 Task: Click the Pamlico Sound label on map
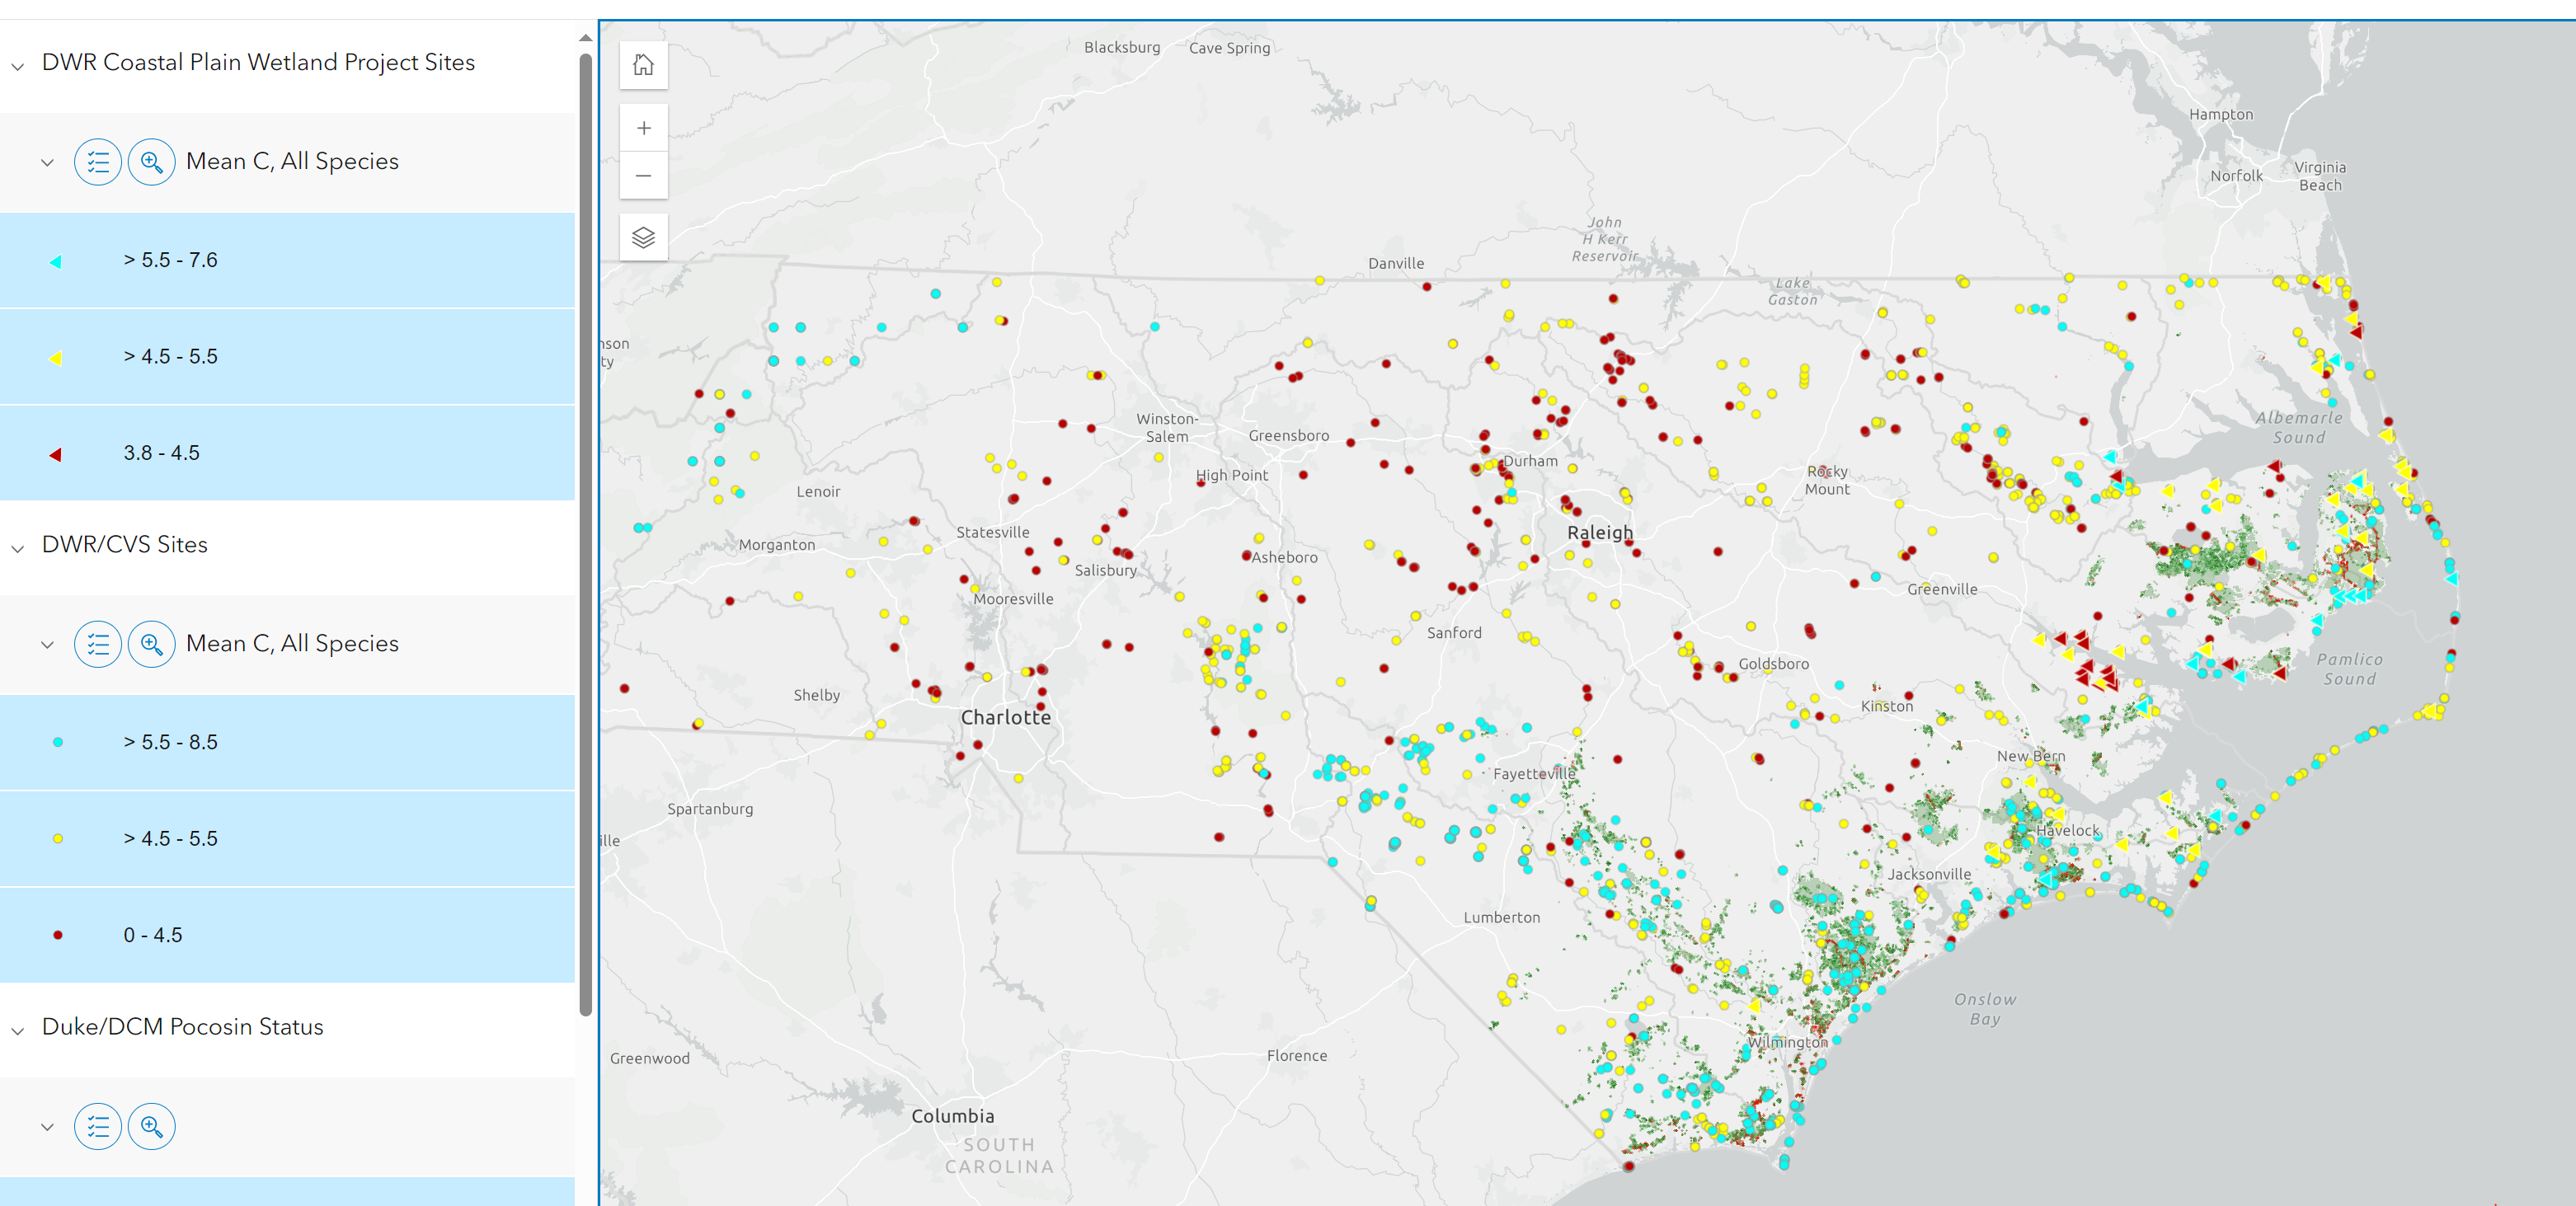[2350, 669]
